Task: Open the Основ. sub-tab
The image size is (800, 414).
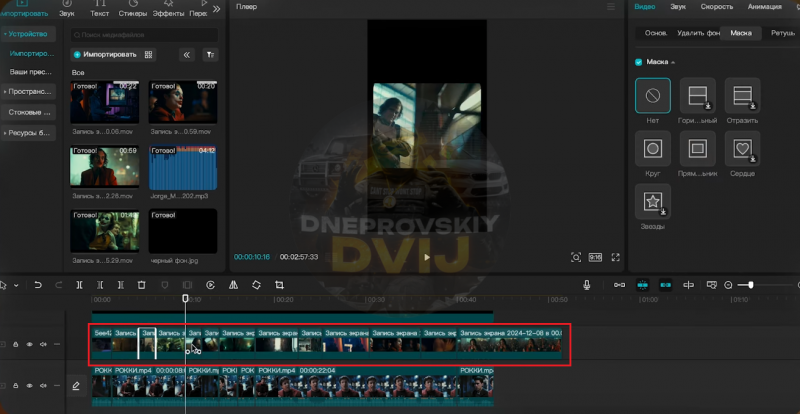Action: coord(656,33)
